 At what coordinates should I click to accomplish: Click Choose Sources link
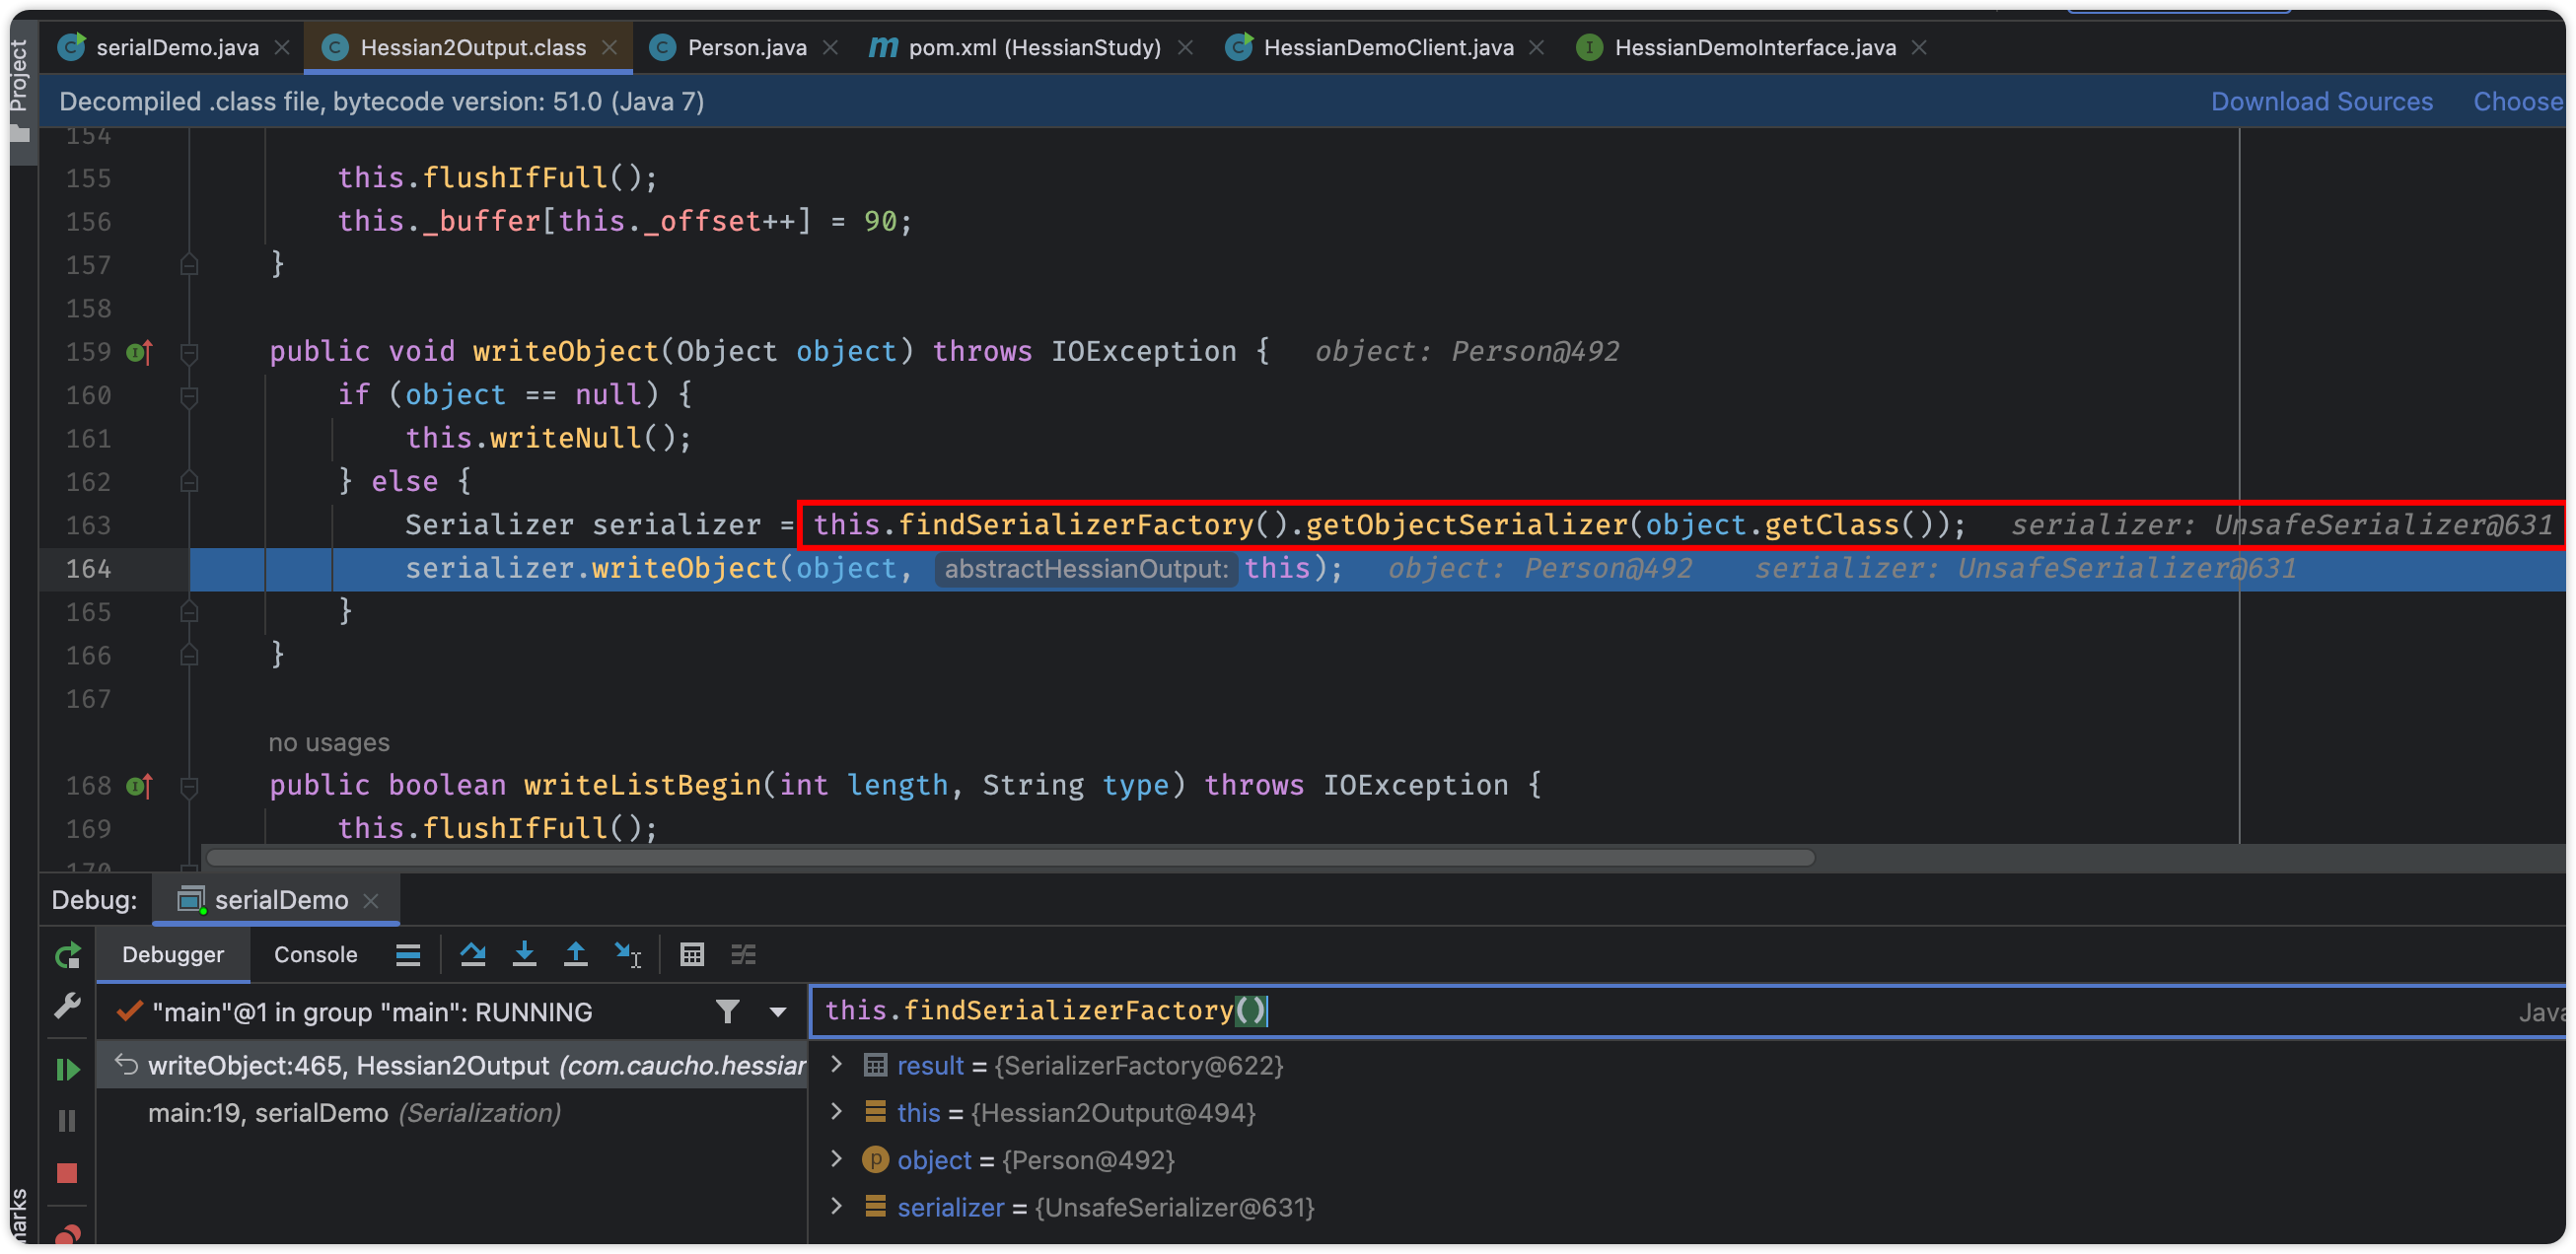2518,102
